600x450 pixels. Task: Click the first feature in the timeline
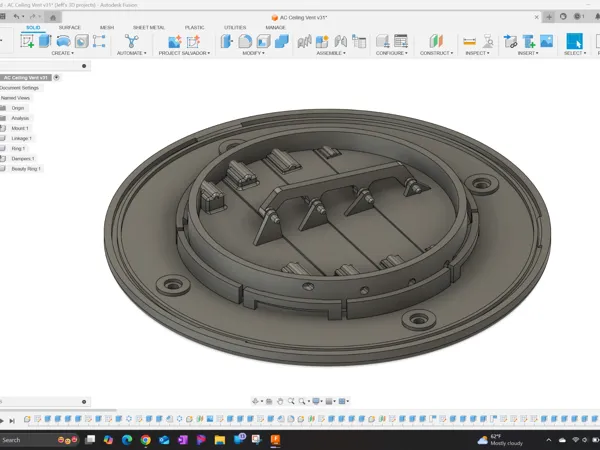(27, 419)
